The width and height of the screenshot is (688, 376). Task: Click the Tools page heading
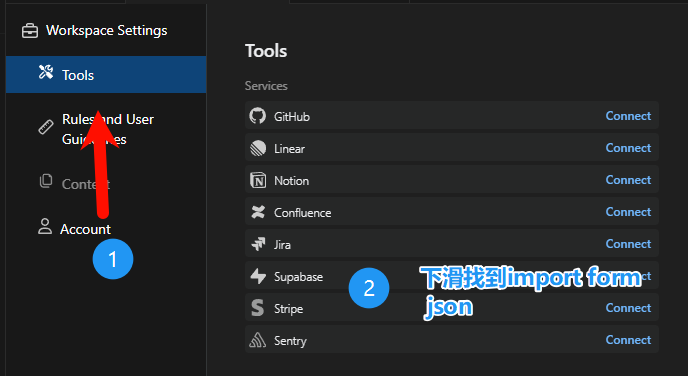(x=266, y=51)
